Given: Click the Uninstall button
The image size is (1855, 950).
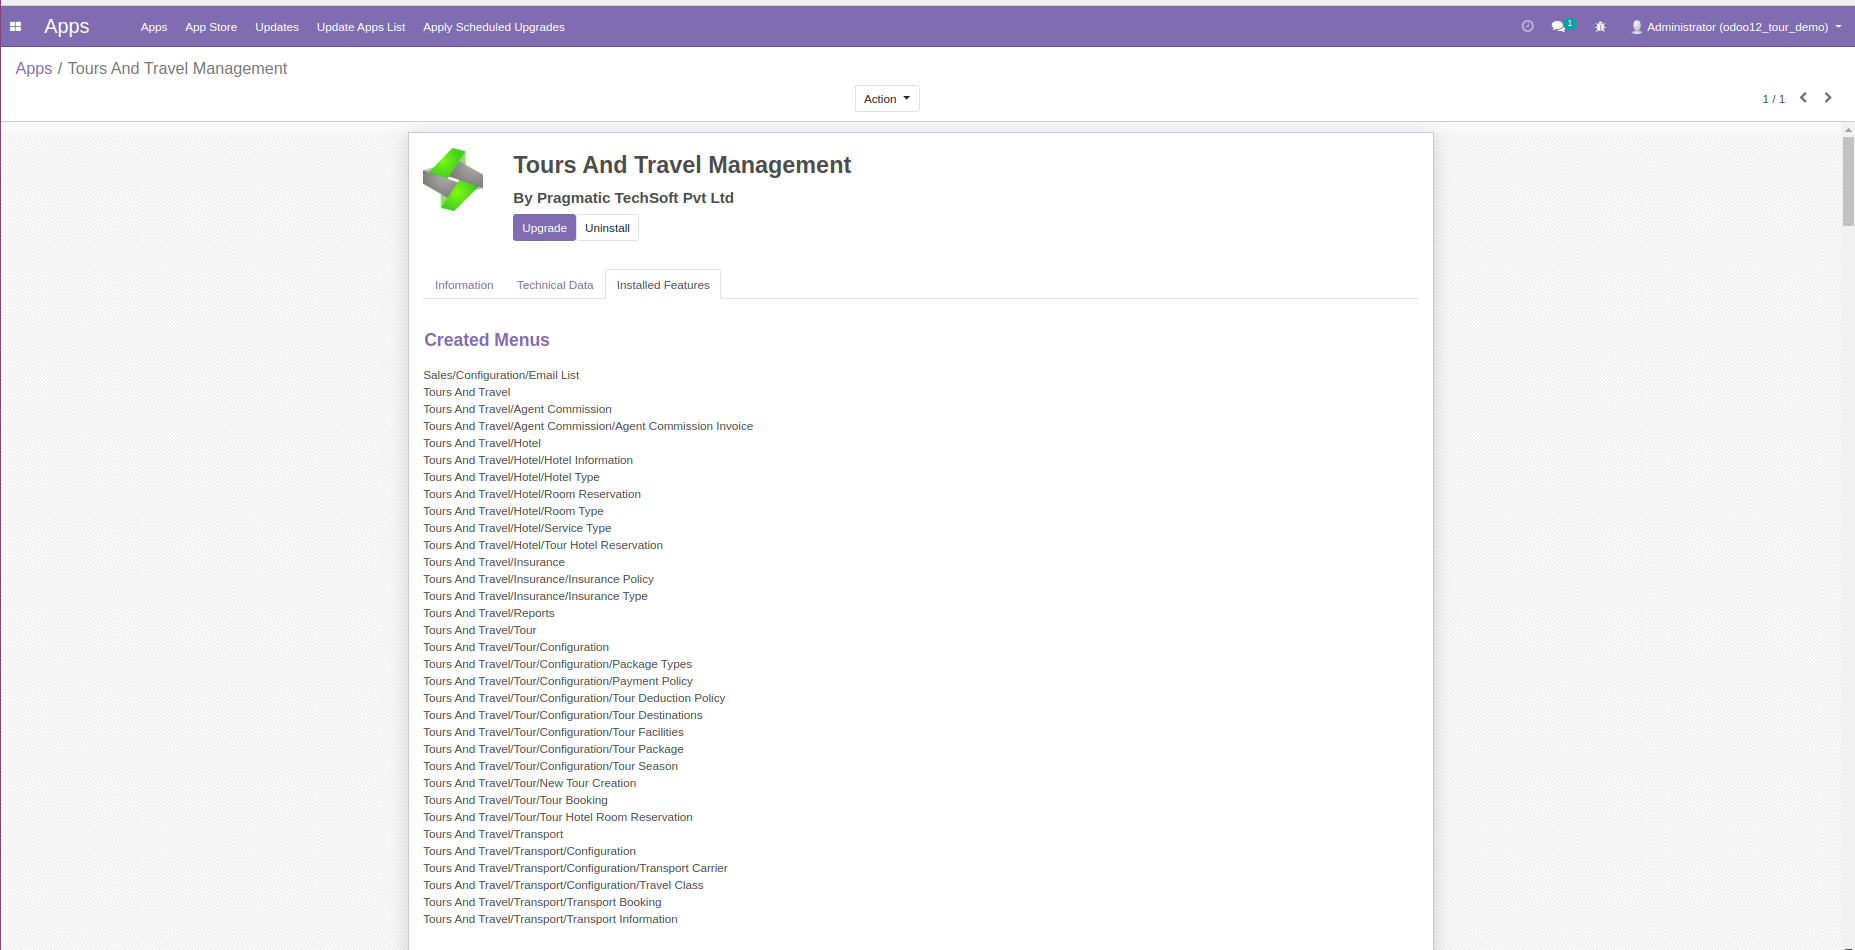Looking at the screenshot, I should coord(607,228).
